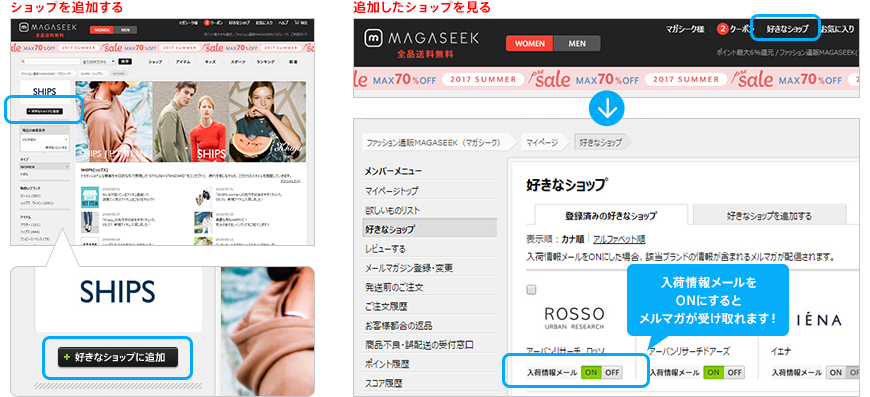Open 欲しいものリスト in the member menu
Image resolution: width=870 pixels, height=397 pixels.
(x=392, y=210)
